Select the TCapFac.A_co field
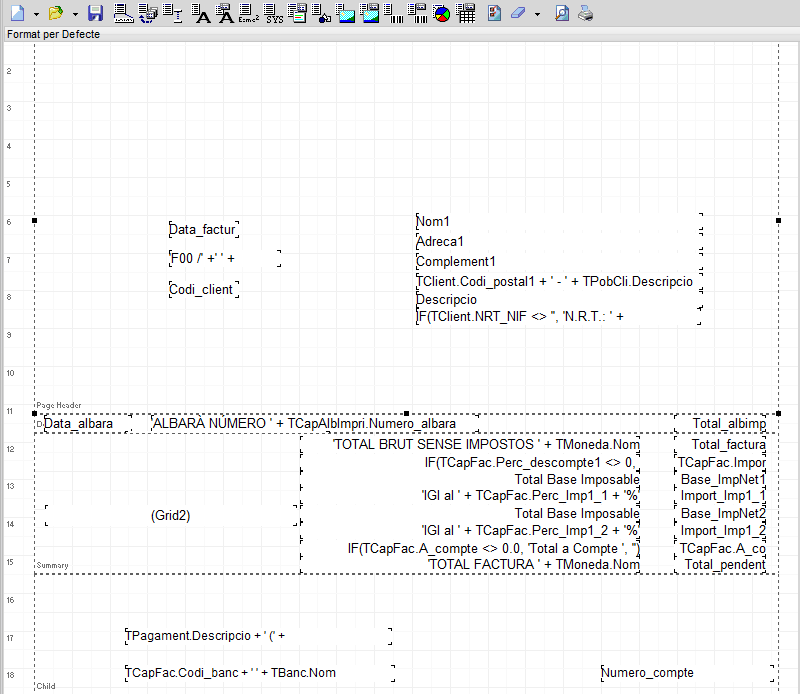 coord(720,549)
